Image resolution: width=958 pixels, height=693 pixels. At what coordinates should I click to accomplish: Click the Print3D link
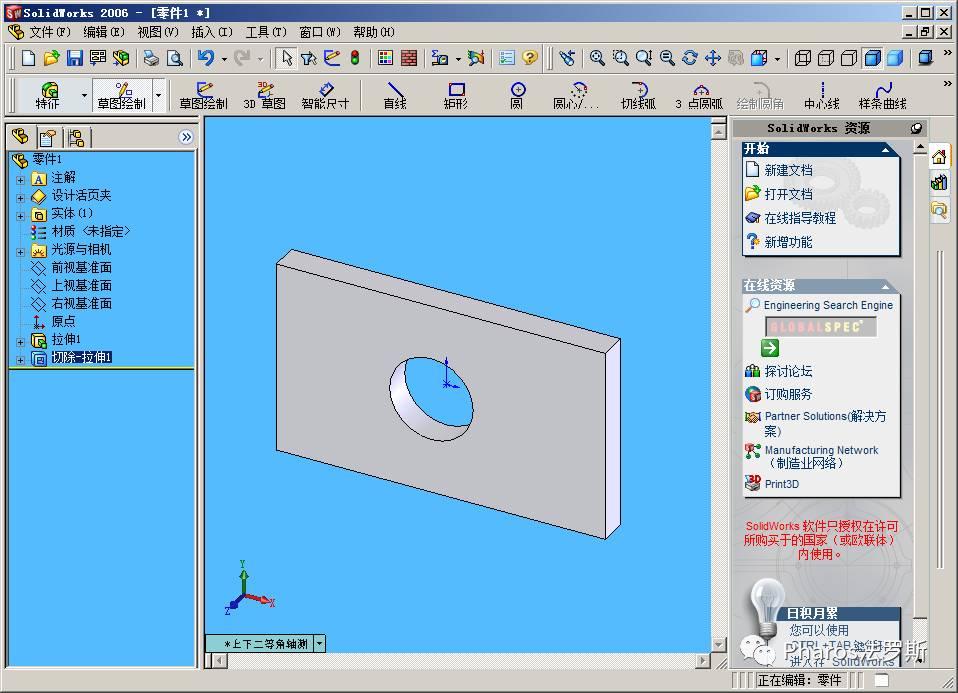click(781, 484)
